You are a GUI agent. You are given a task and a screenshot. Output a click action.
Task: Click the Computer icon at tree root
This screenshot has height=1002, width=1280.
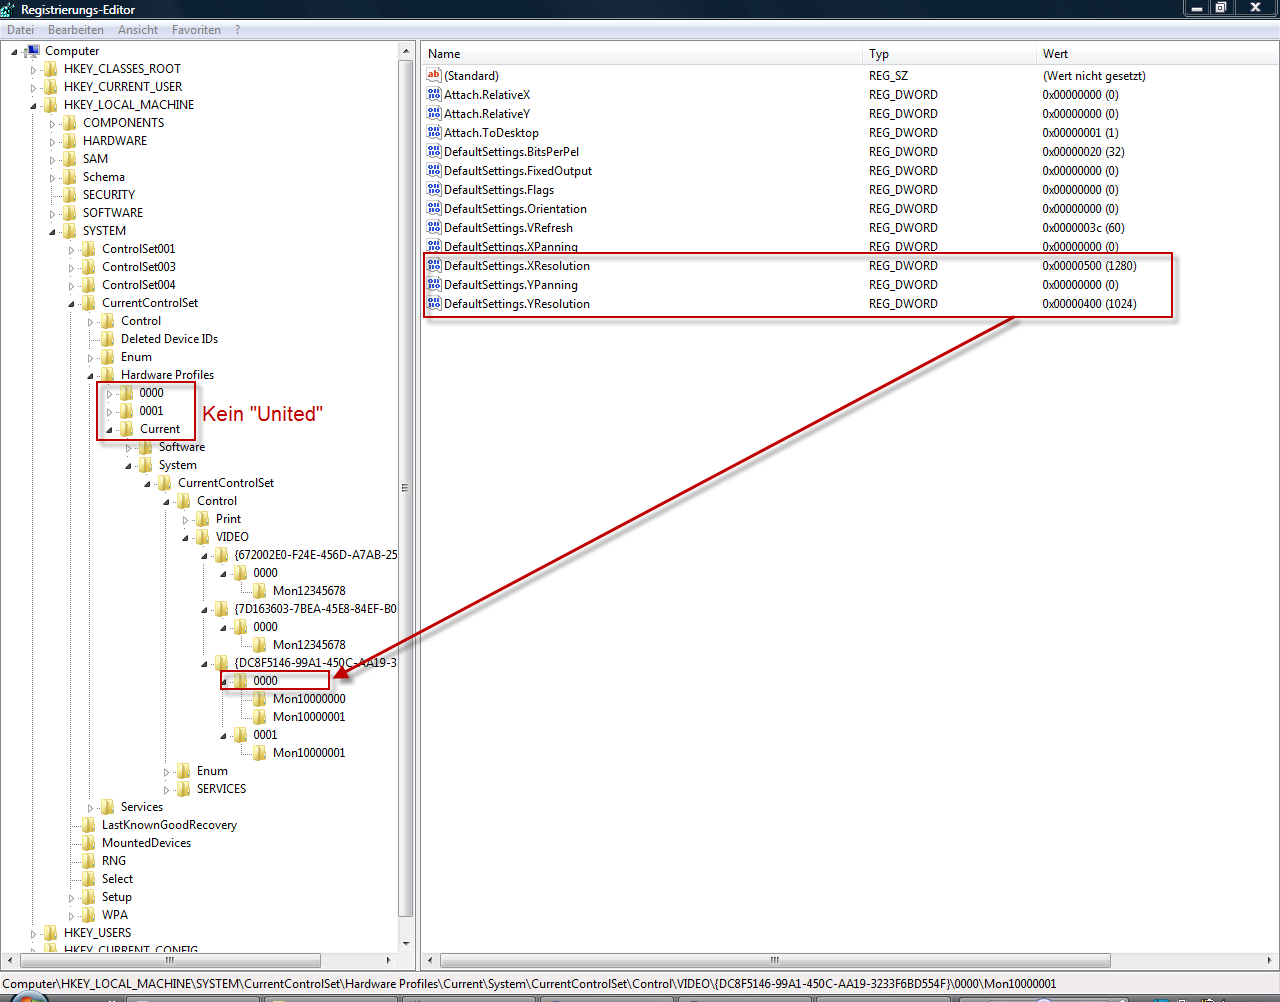pyautogui.click(x=32, y=51)
